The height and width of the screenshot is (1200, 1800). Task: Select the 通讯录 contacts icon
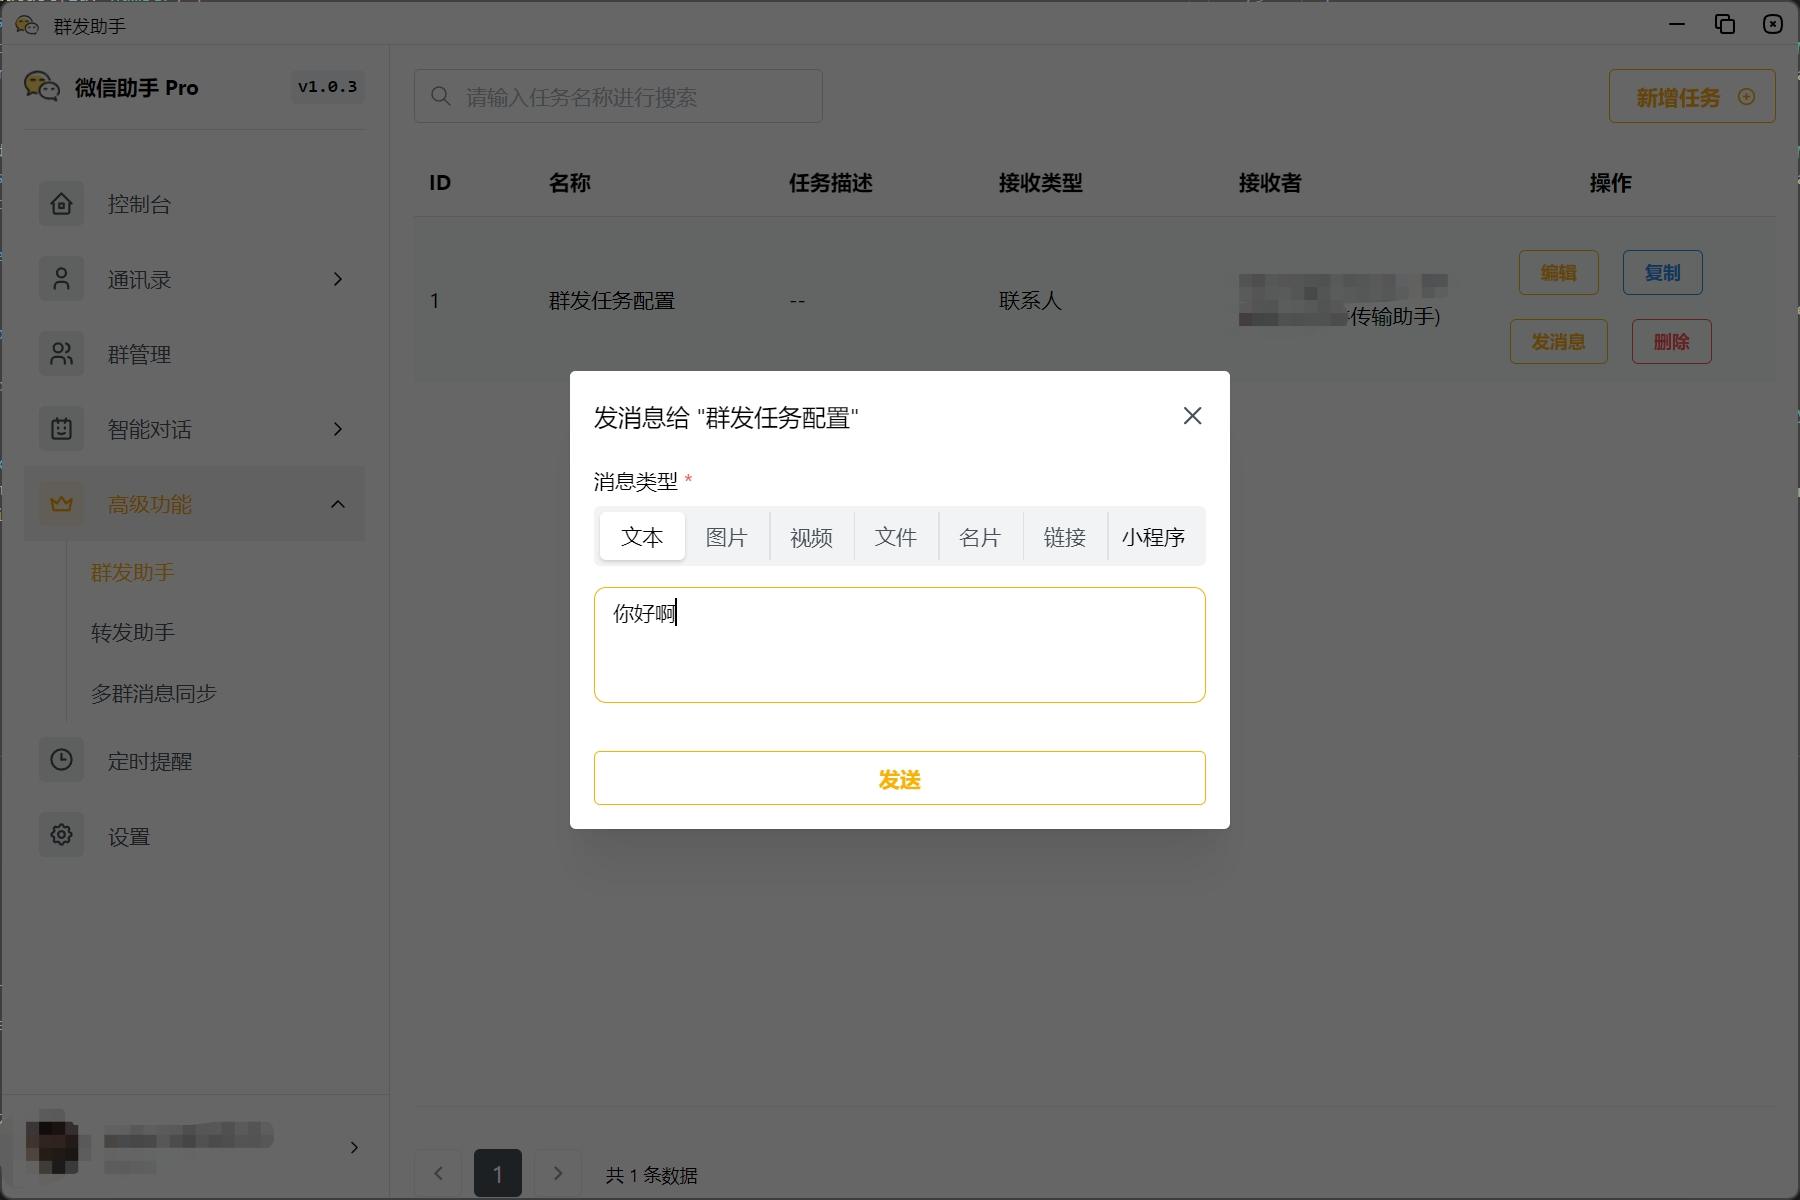(62, 279)
